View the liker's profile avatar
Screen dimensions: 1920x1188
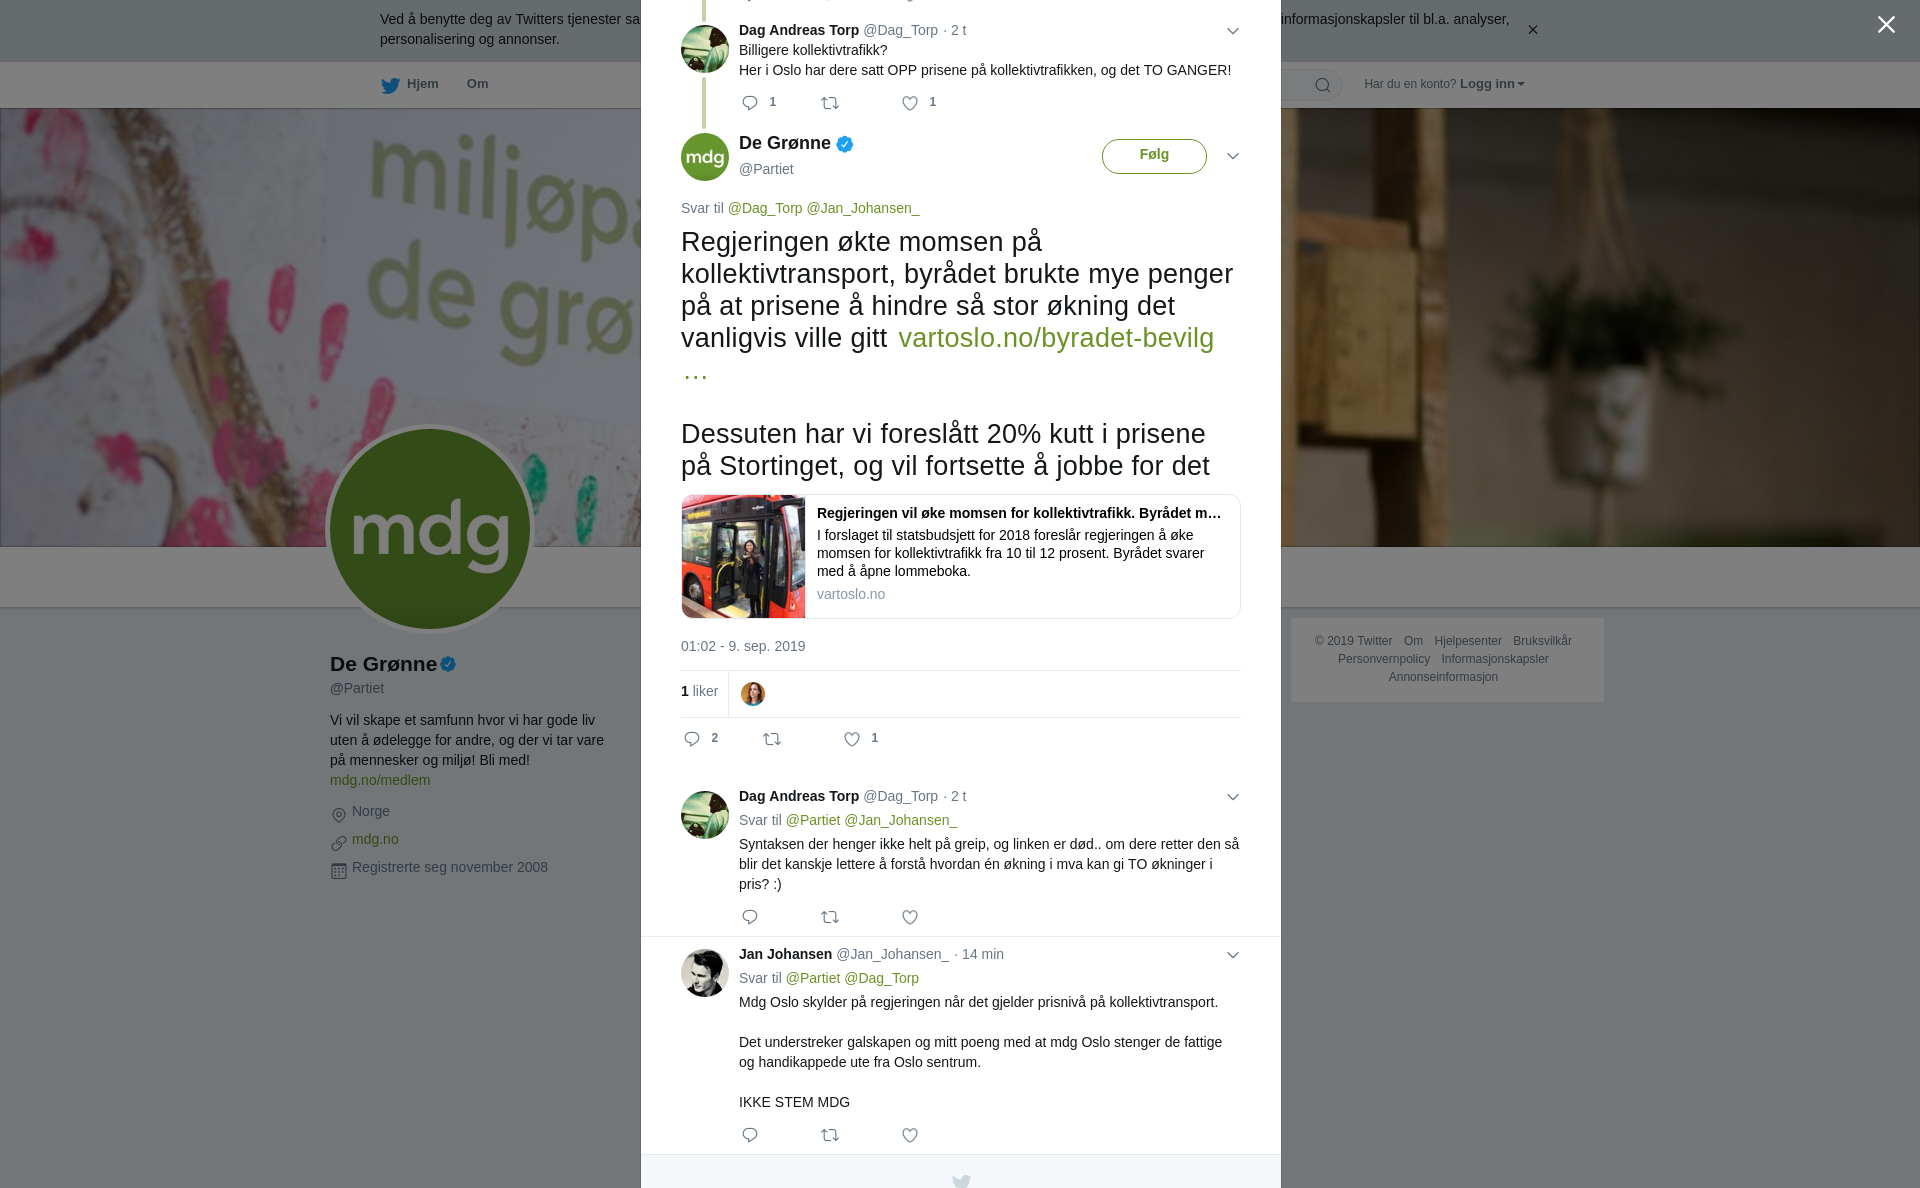(x=753, y=693)
